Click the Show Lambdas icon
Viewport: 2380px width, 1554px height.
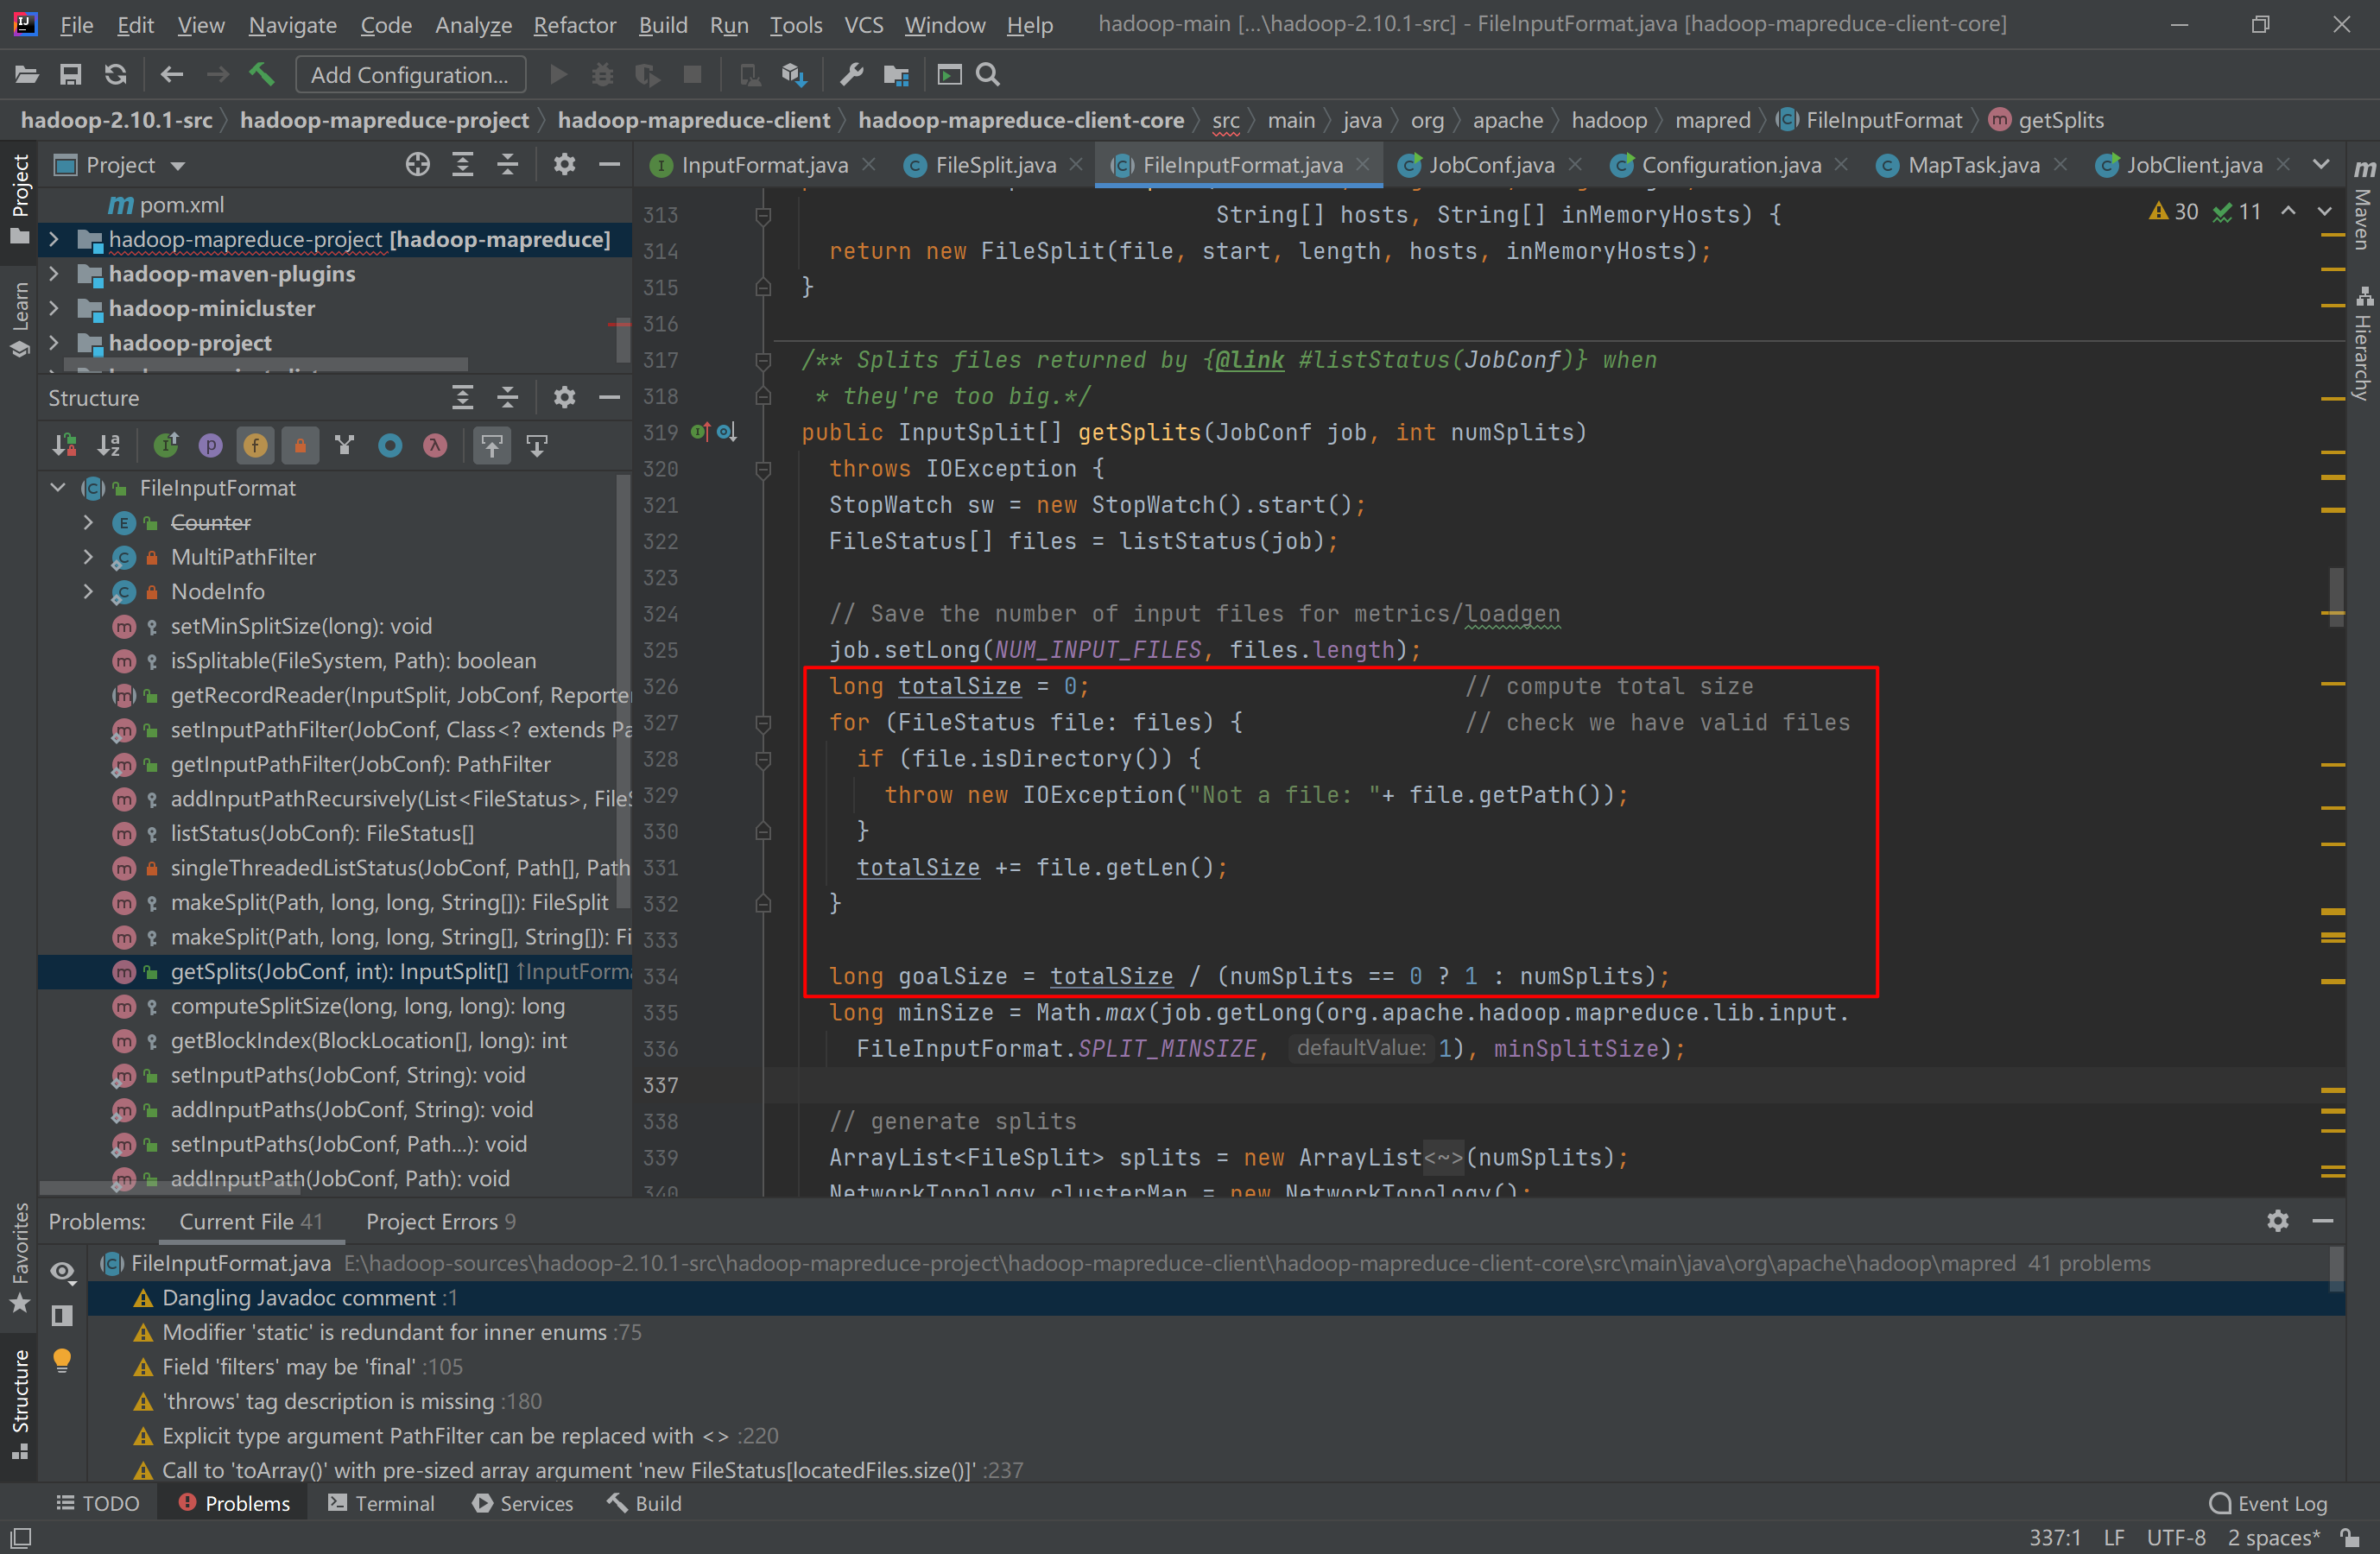point(435,445)
